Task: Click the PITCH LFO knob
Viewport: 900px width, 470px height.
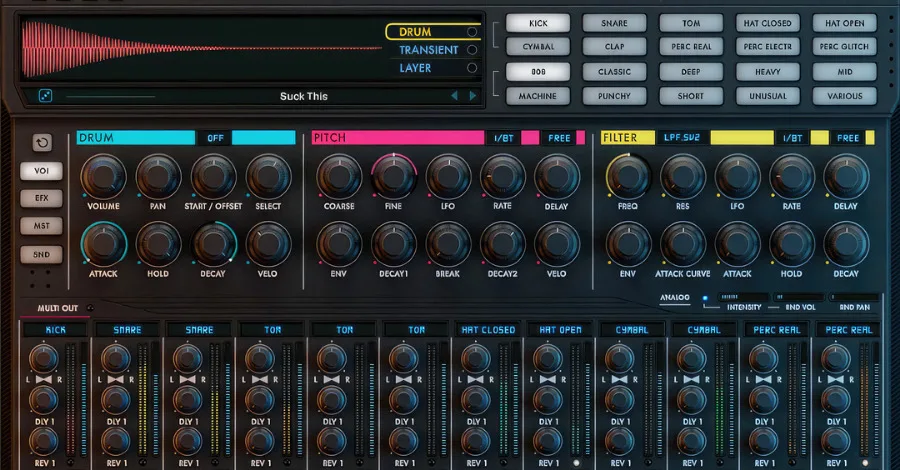Action: pos(448,176)
